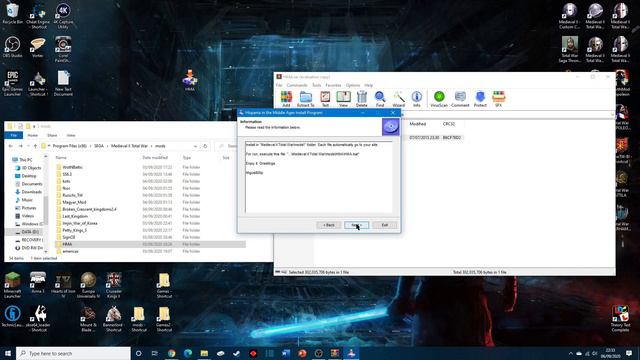Open the Minecraft Launcher desktop icon

click(x=12, y=285)
